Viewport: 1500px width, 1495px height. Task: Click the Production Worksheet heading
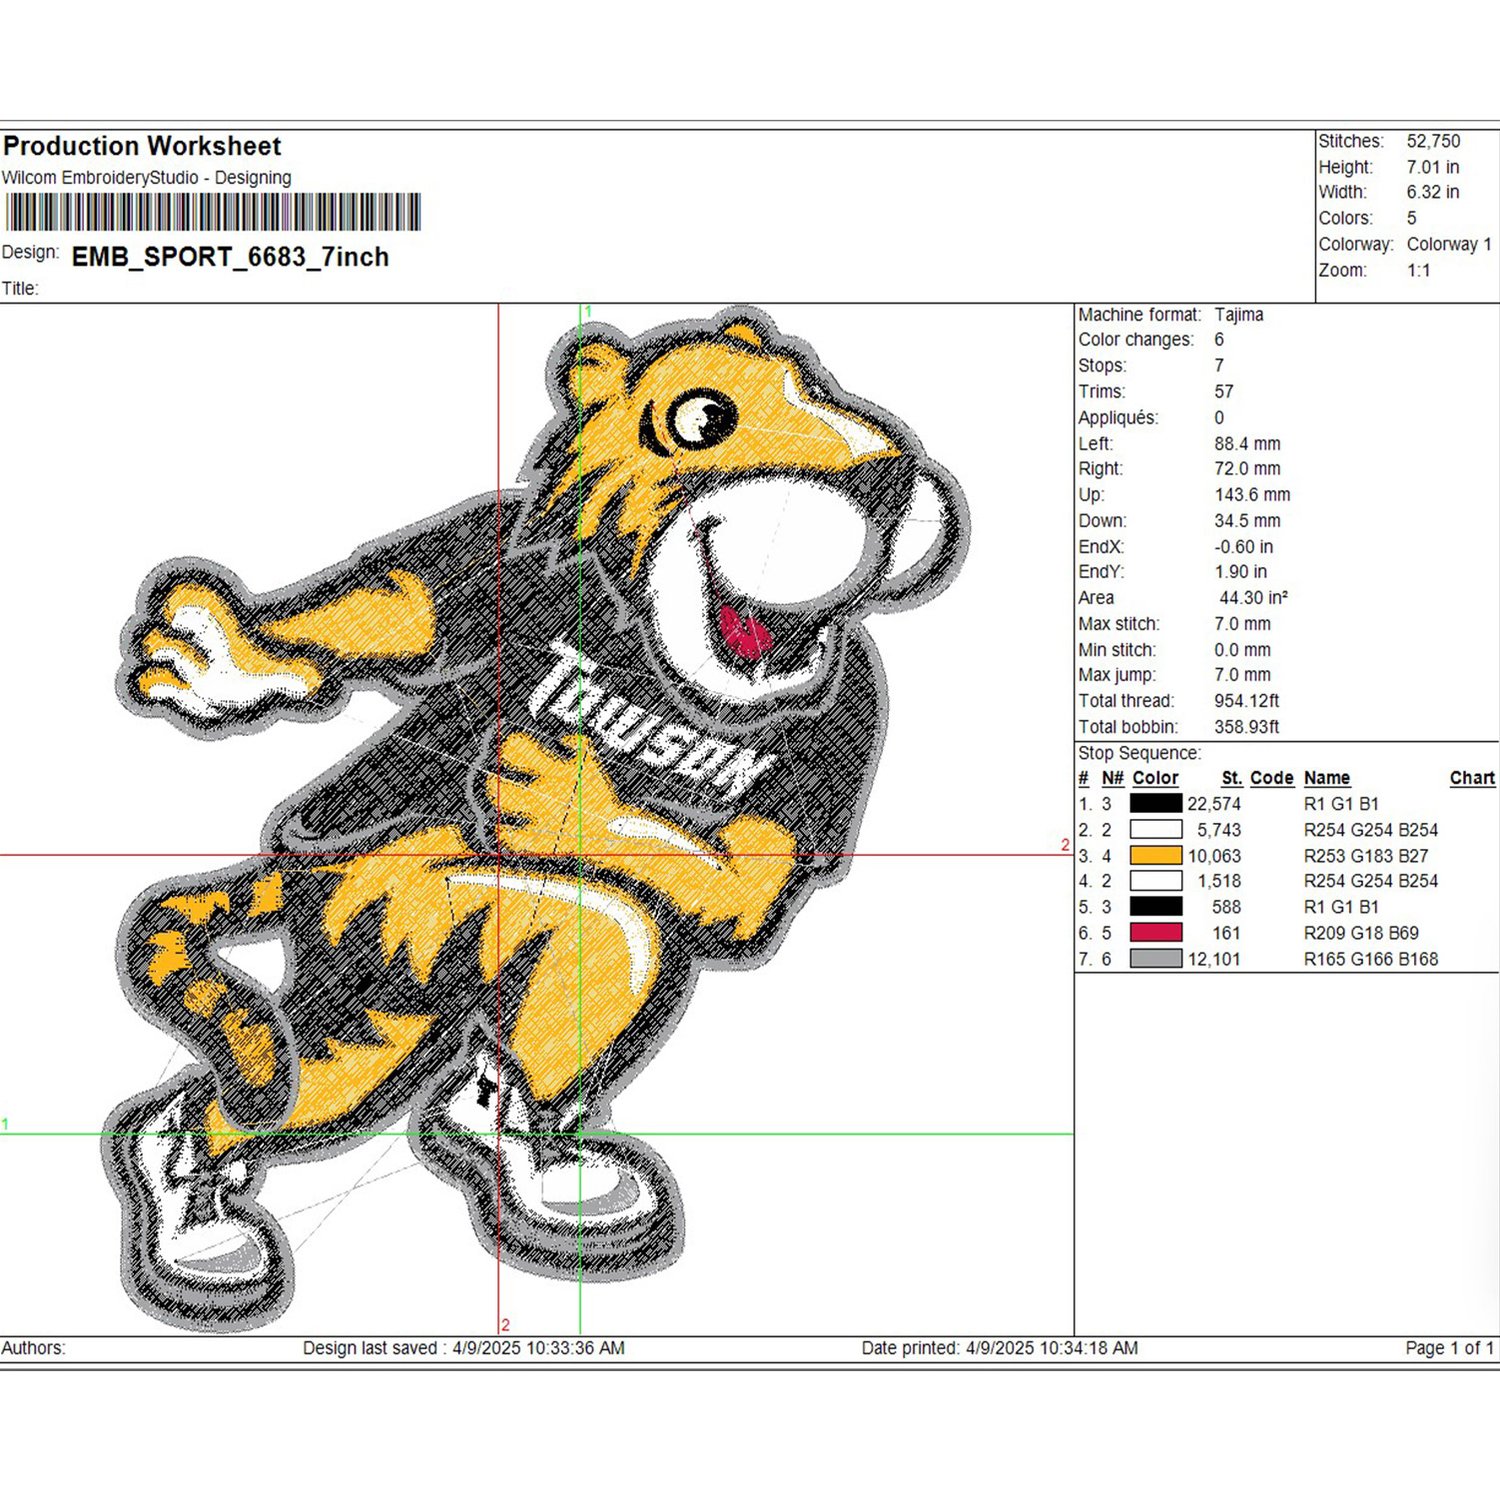(142, 146)
